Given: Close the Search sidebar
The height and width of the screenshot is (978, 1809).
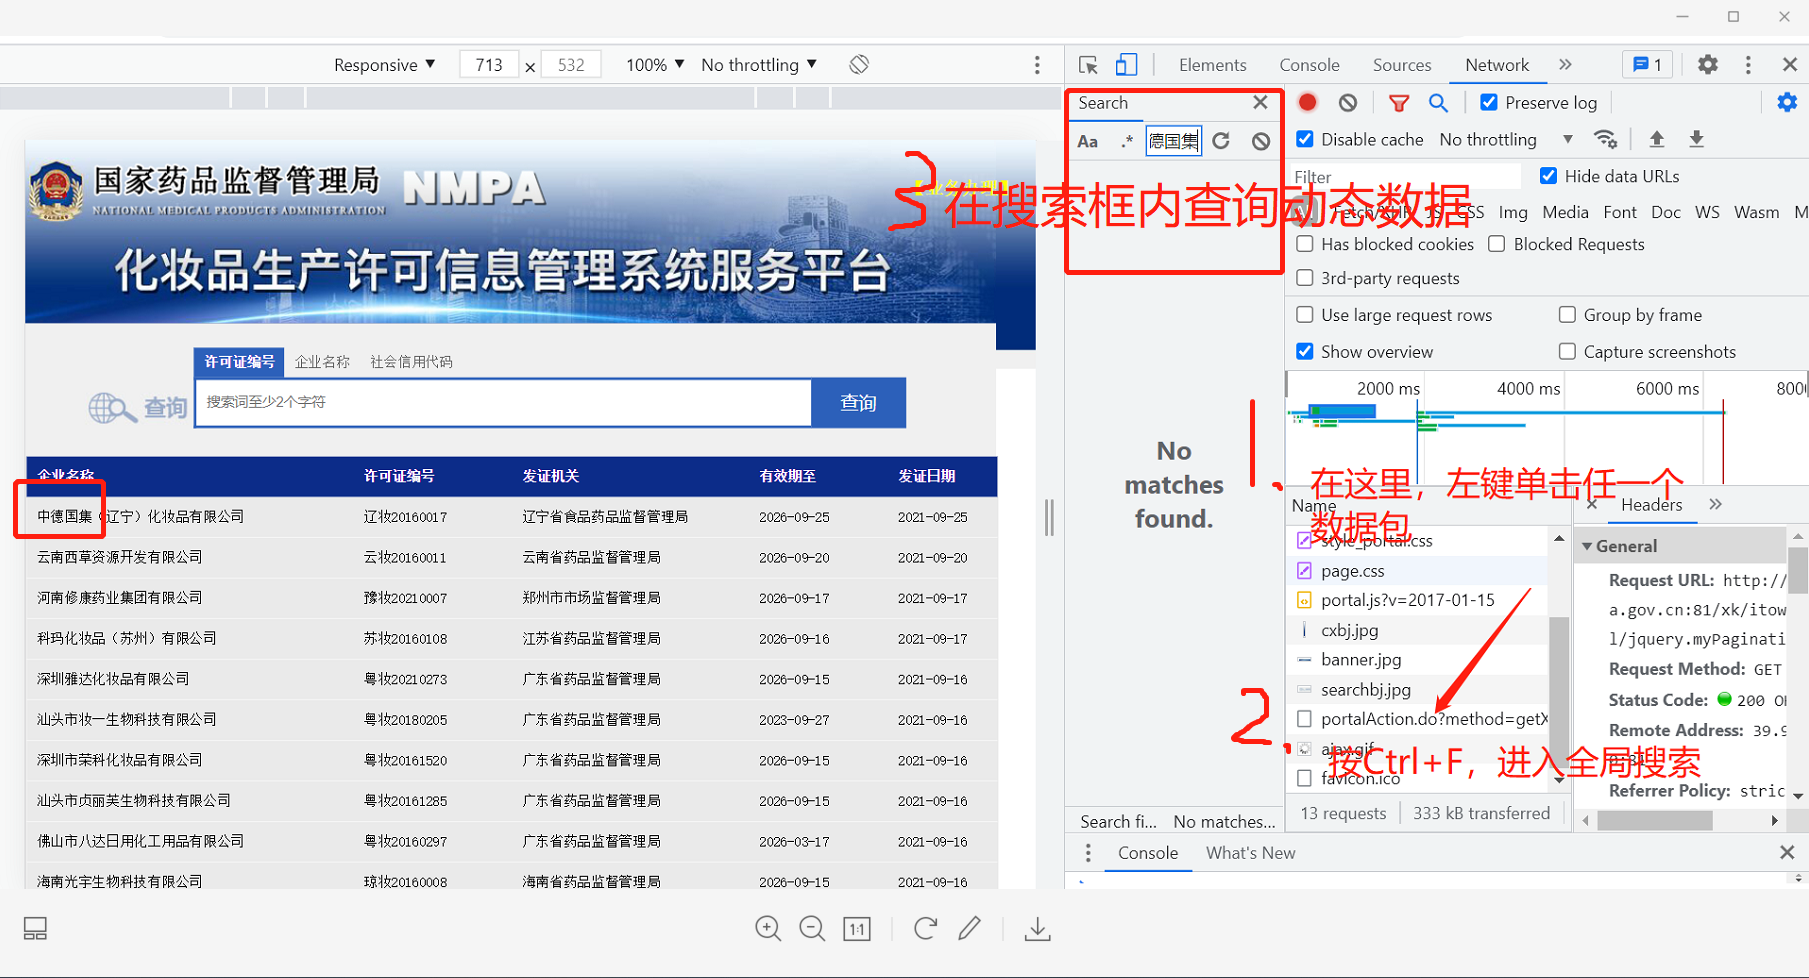Looking at the screenshot, I should [1260, 102].
